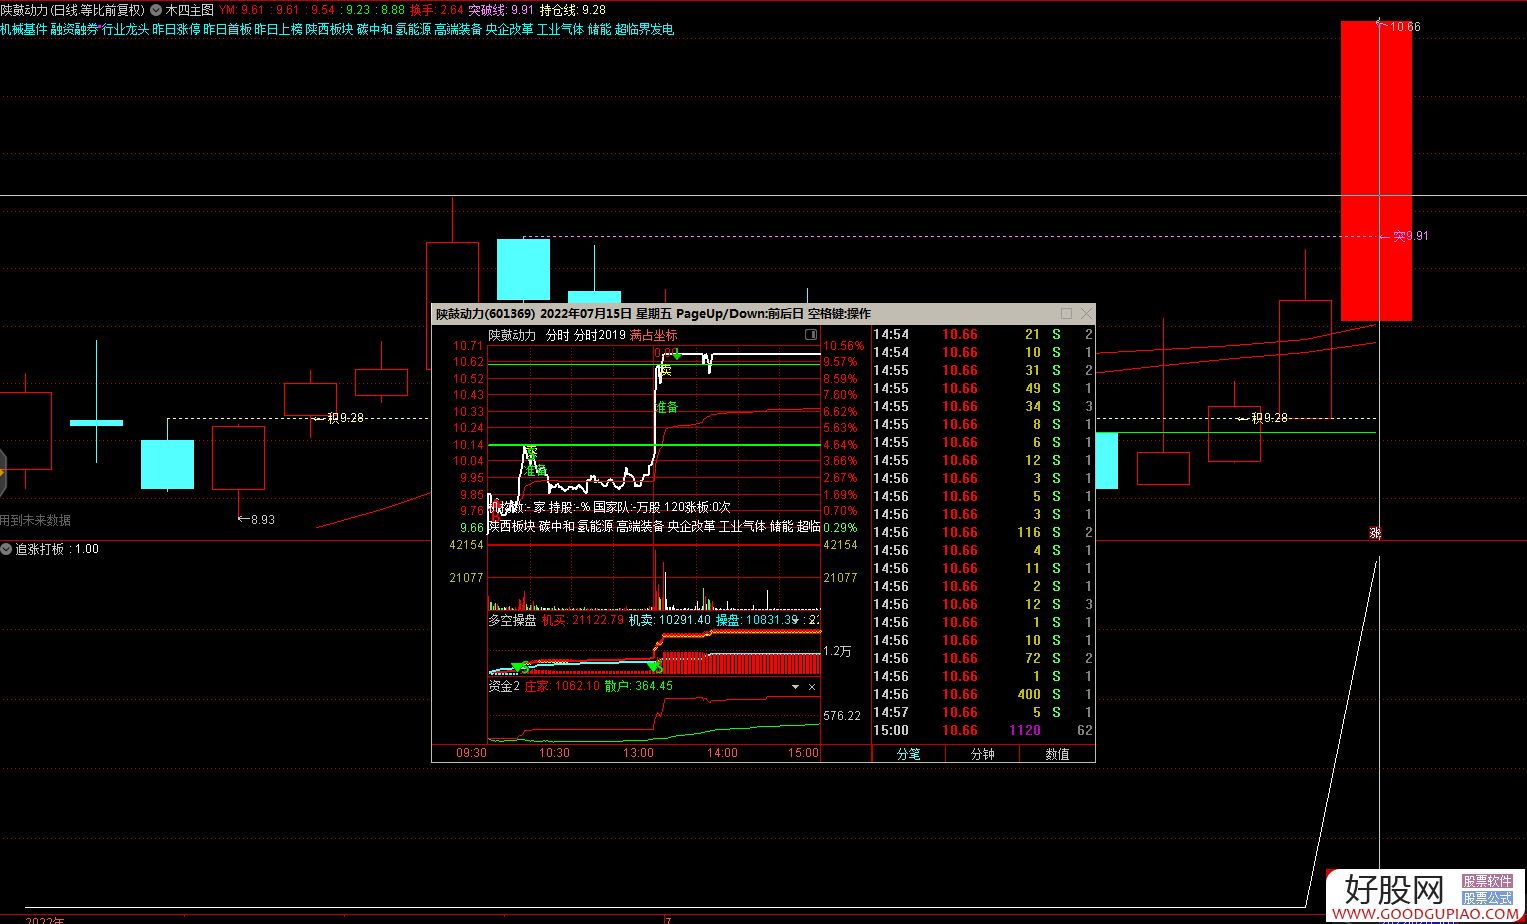Open the 资金2 panel dropdown arrow
This screenshot has height=924, width=1527.
tap(796, 687)
